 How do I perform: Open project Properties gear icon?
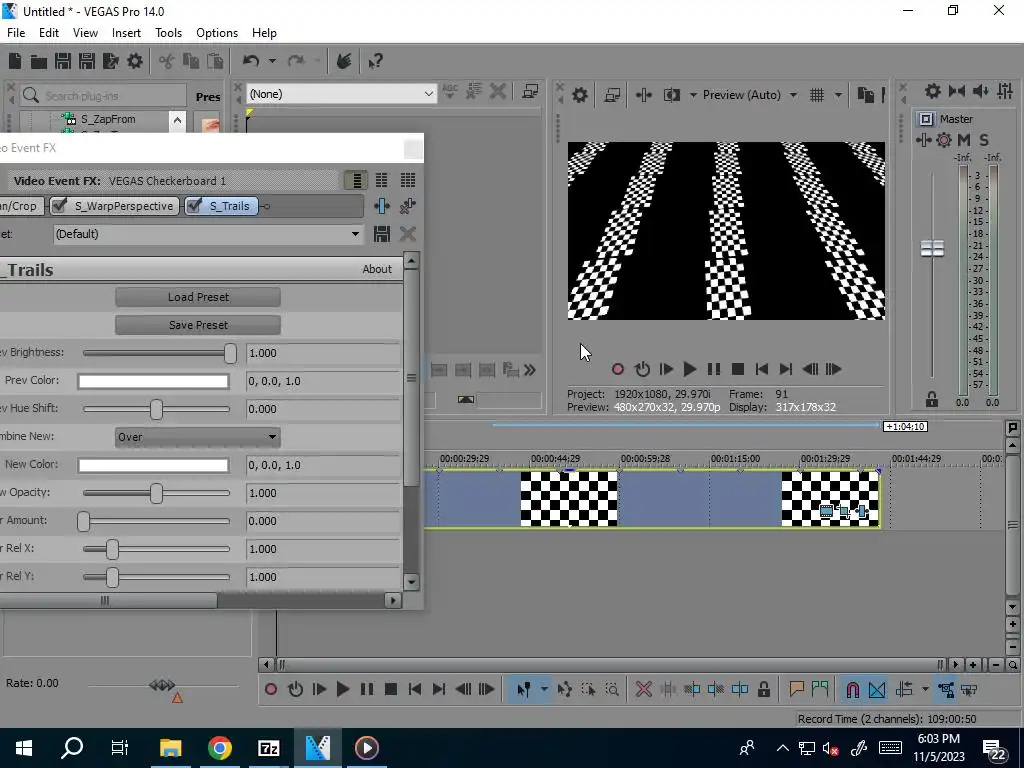(x=135, y=61)
